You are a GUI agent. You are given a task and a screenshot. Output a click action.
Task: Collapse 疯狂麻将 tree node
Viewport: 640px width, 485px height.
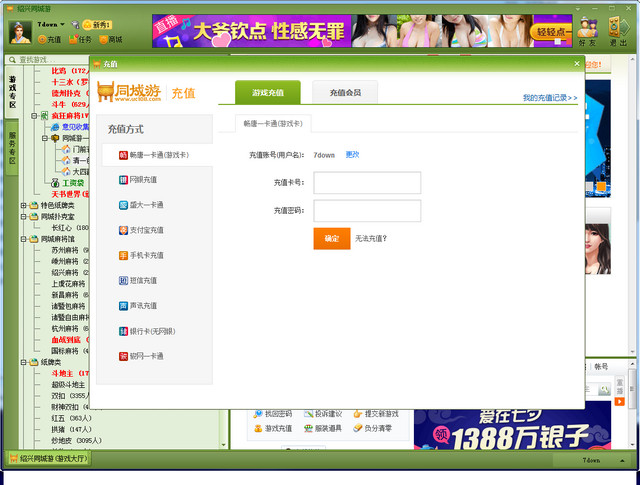(34, 116)
